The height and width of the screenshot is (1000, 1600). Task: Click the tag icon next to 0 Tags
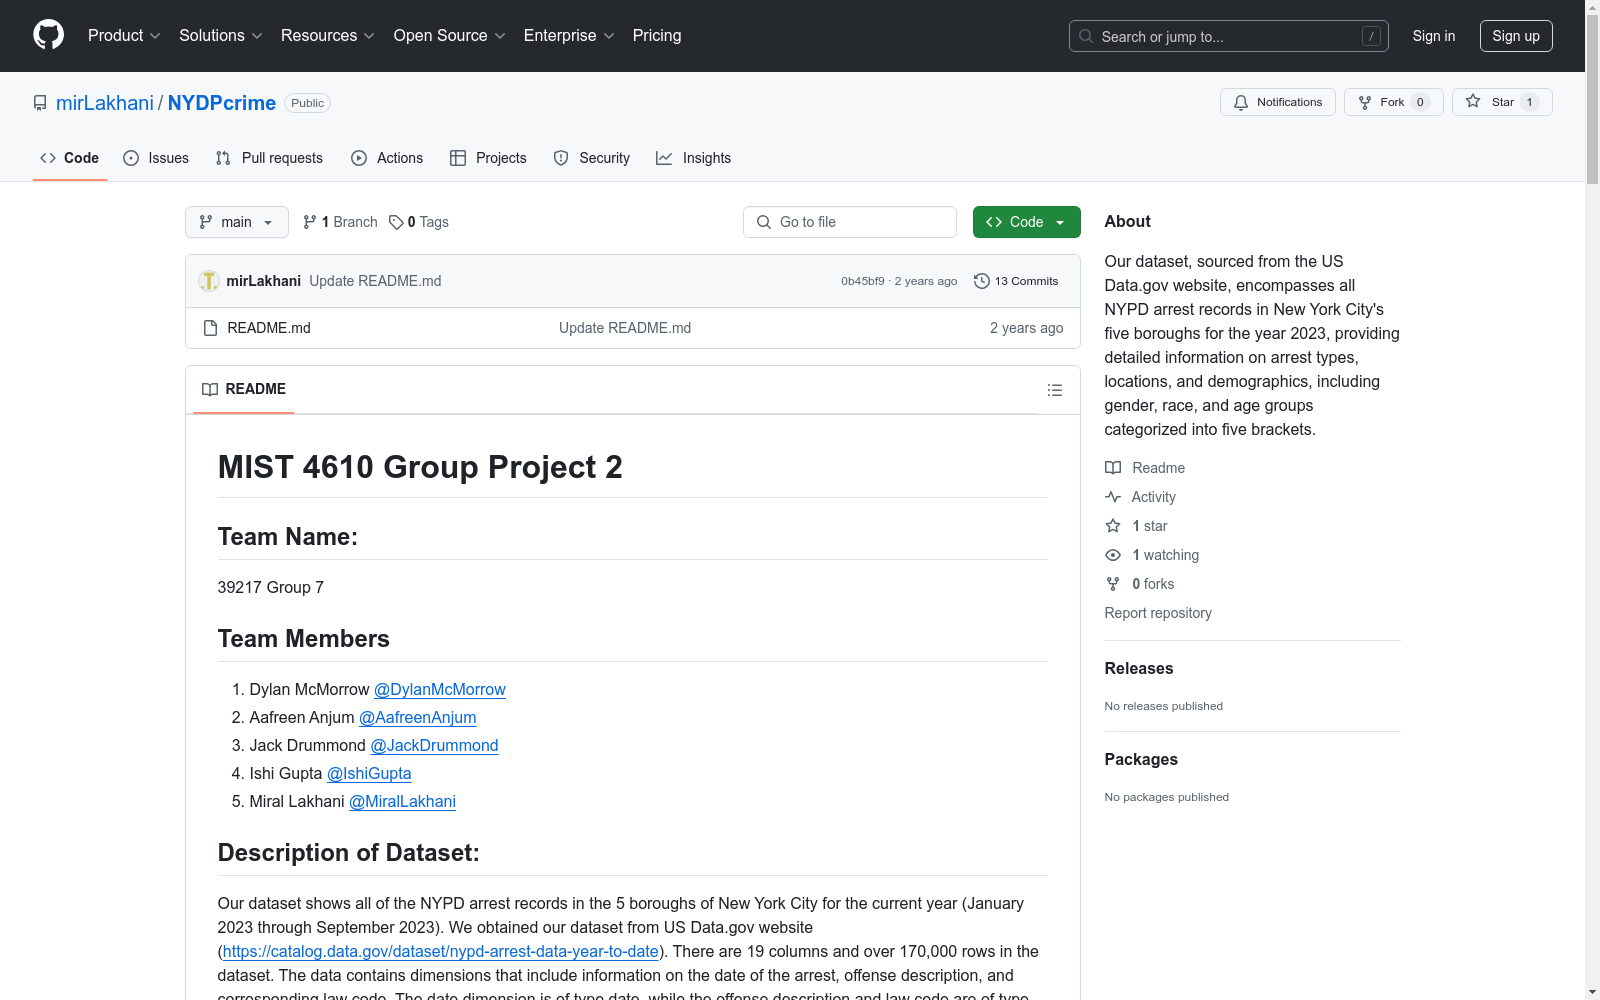(x=396, y=222)
